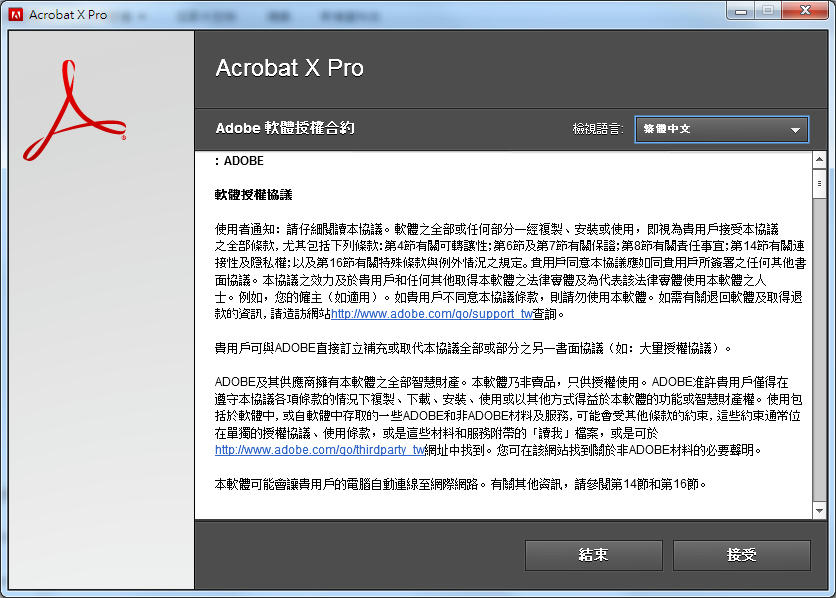Screen dimensions: 836x598
Task: Close the Acrobat X Pro installer window
Action: tap(805, 11)
